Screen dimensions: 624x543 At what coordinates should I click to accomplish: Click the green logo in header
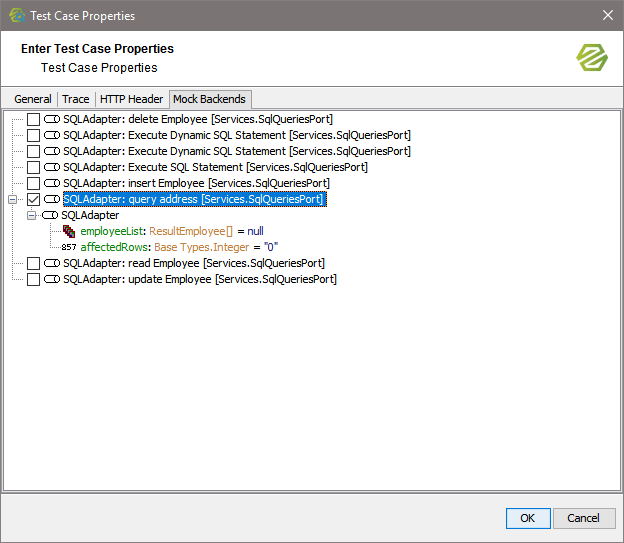coord(591,57)
